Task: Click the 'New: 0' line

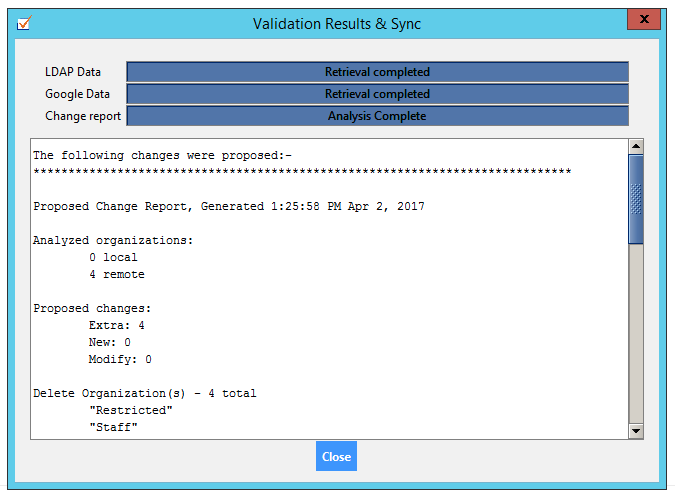Action: [x=110, y=343]
